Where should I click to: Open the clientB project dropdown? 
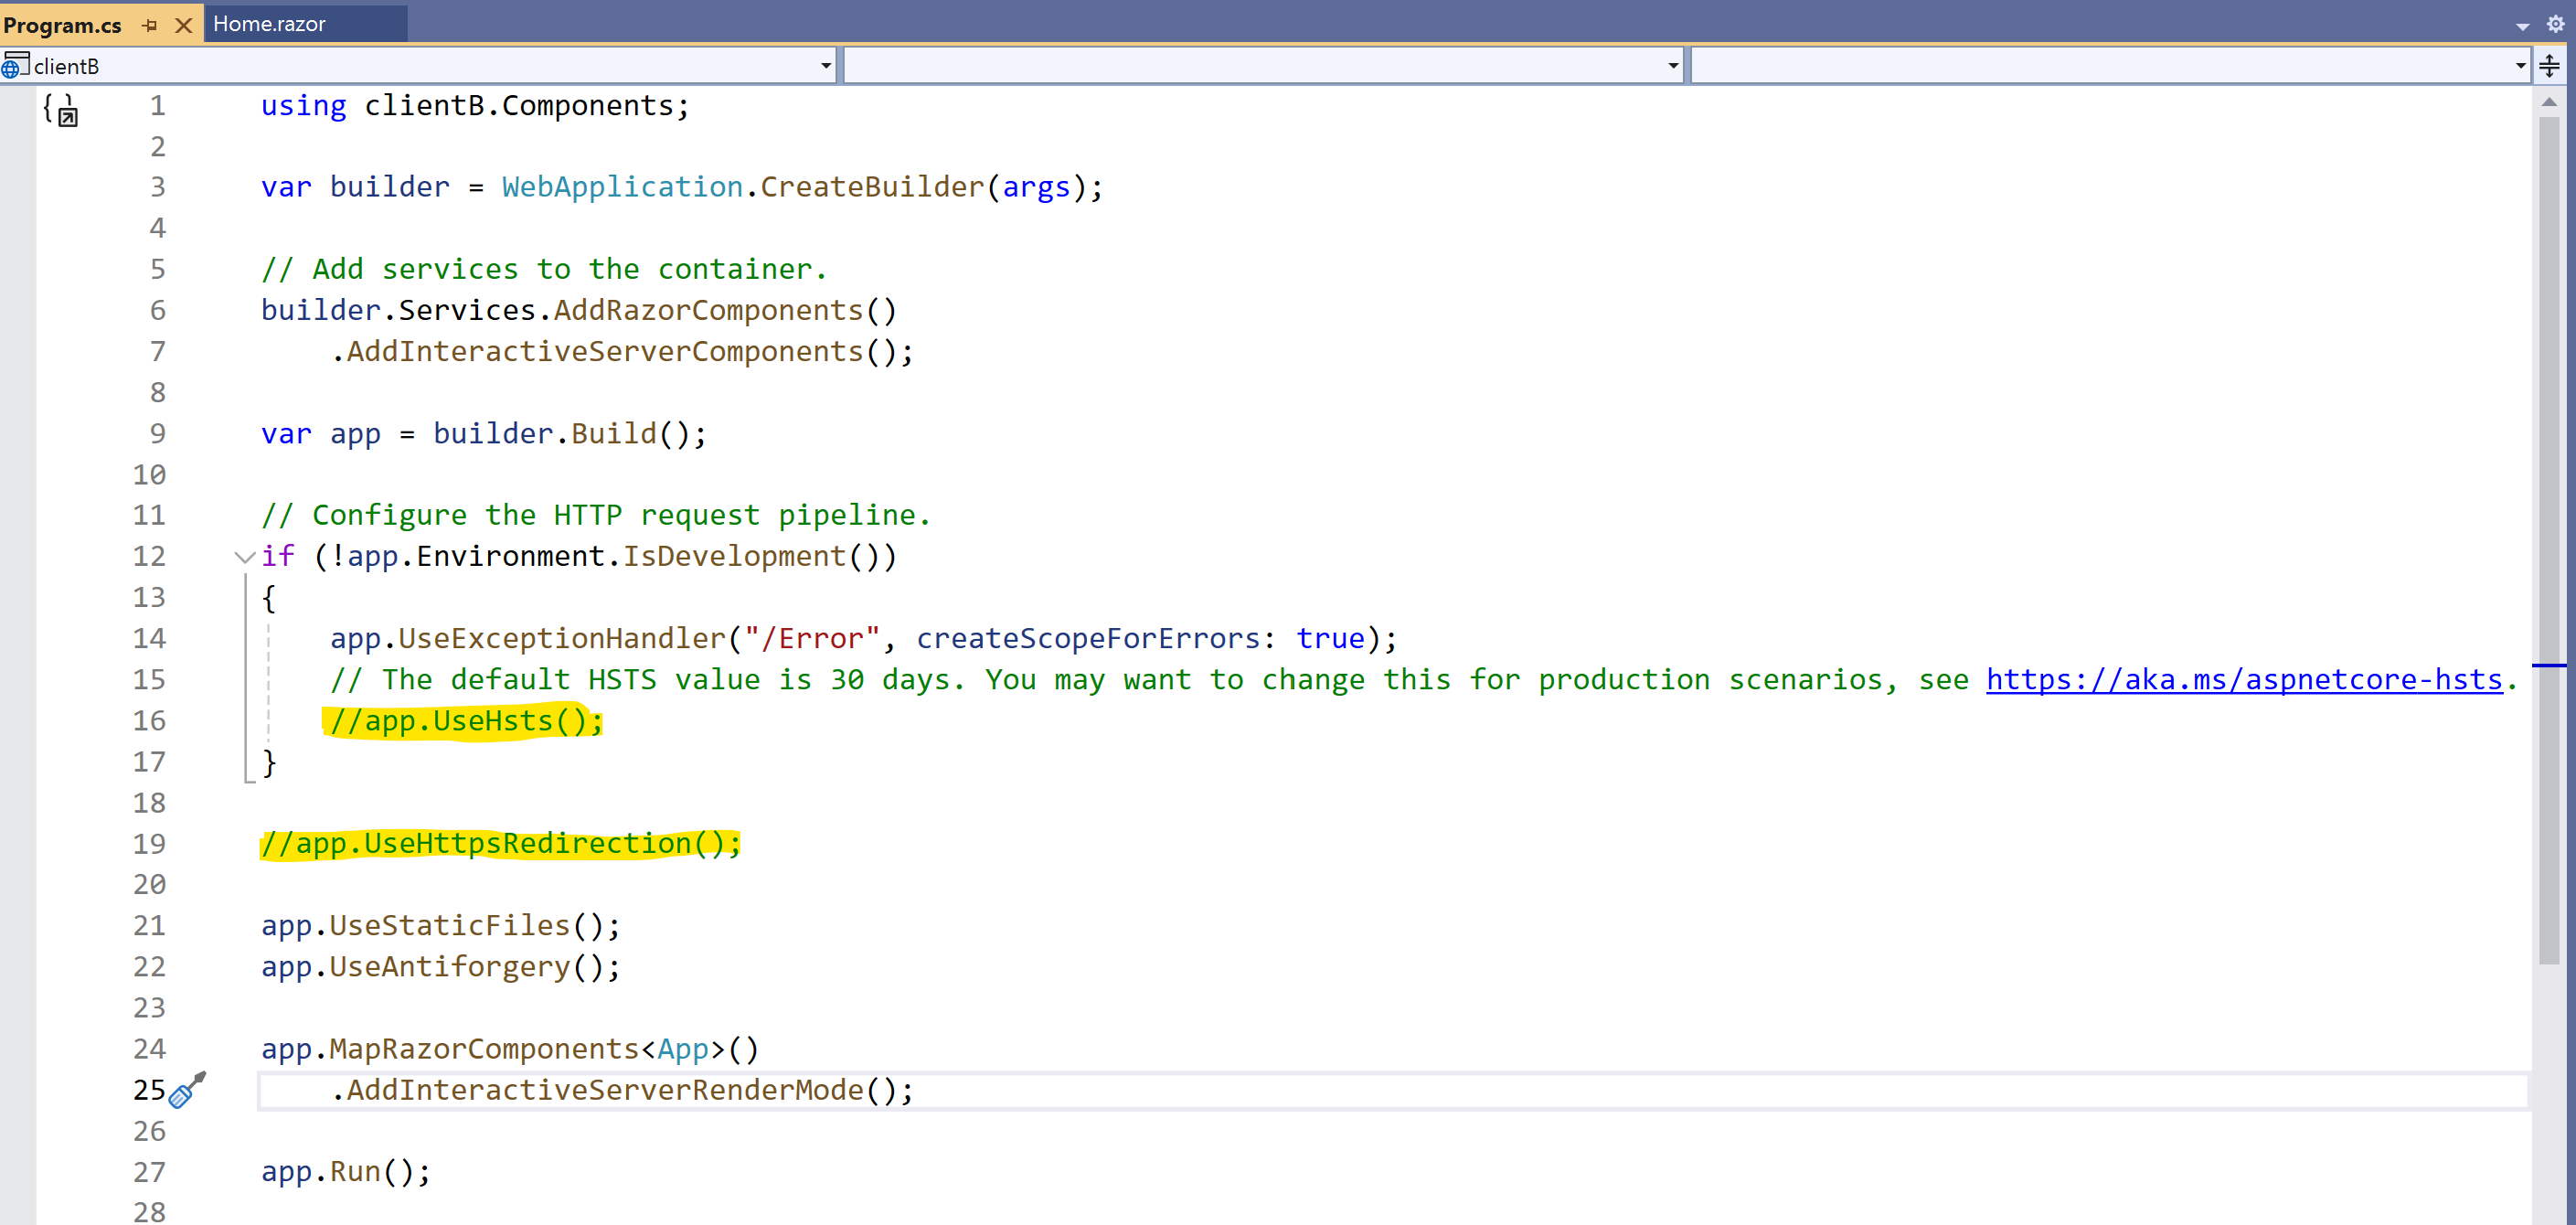(x=826, y=66)
